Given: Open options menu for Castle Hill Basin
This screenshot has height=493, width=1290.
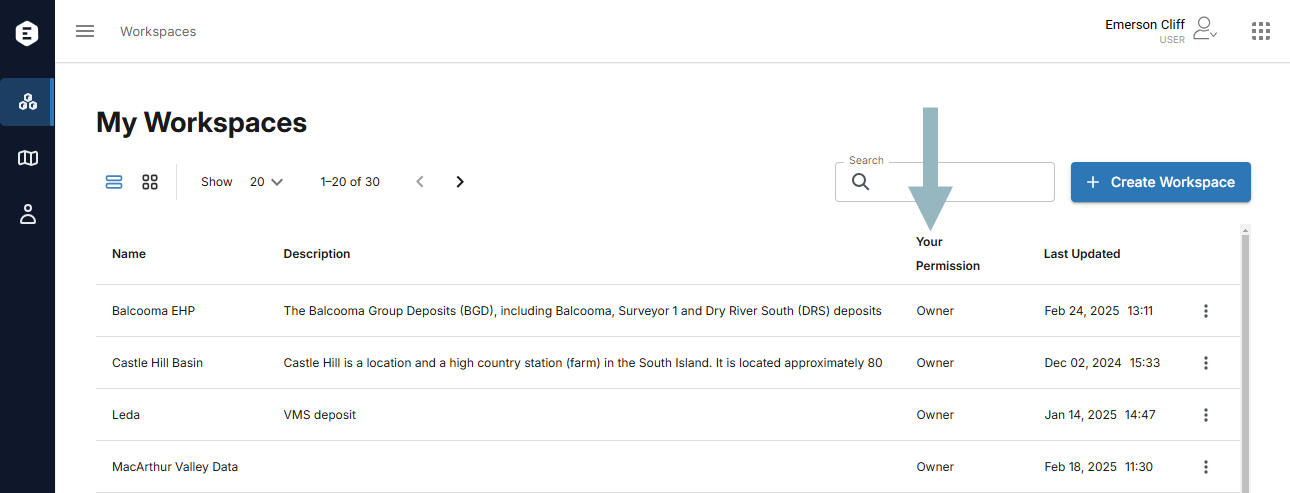Looking at the screenshot, I should point(1206,363).
